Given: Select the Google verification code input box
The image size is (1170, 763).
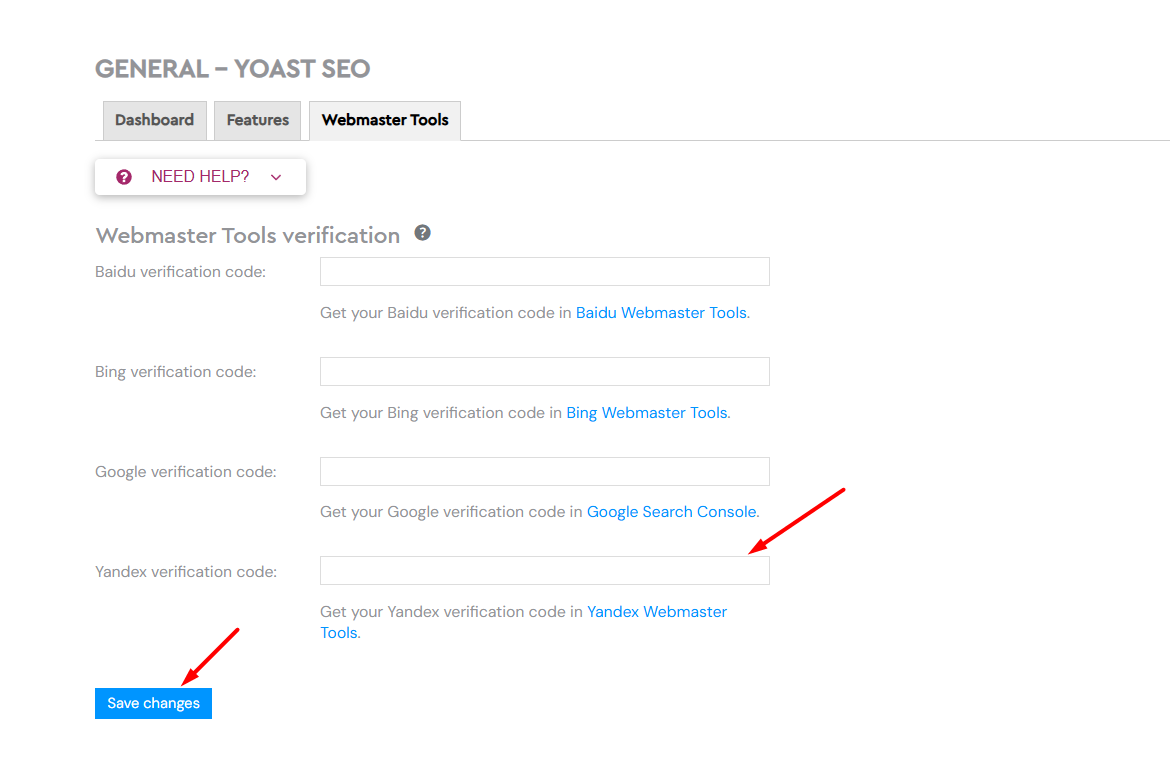Looking at the screenshot, I should (545, 471).
